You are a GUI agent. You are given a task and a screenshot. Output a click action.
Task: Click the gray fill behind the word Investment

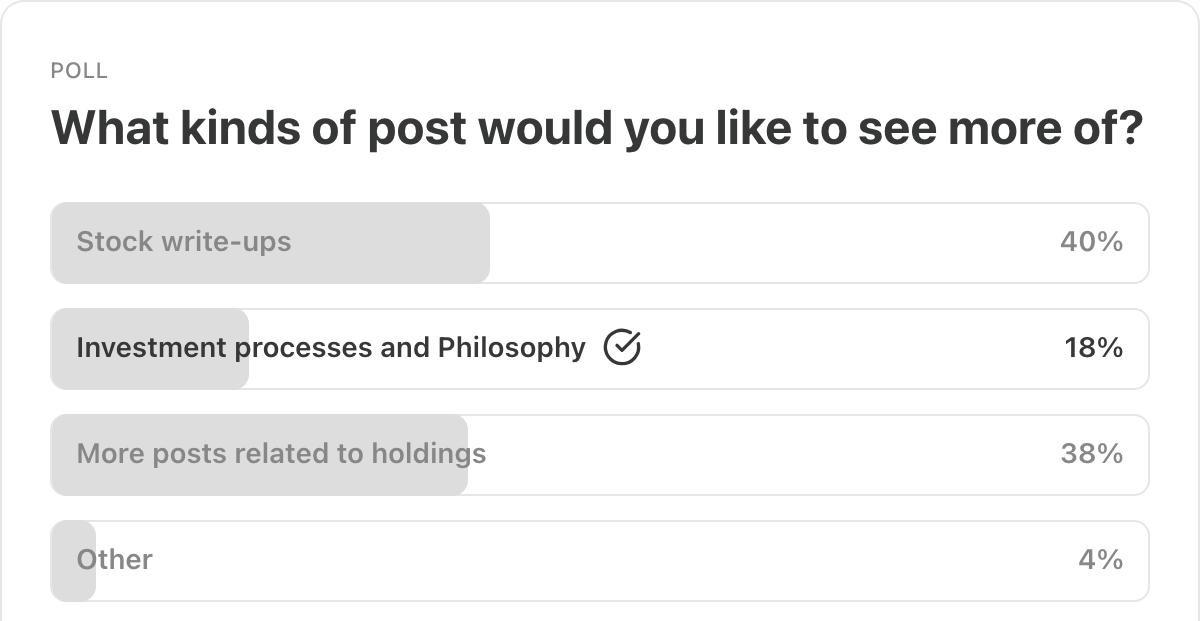pyautogui.click(x=150, y=372)
